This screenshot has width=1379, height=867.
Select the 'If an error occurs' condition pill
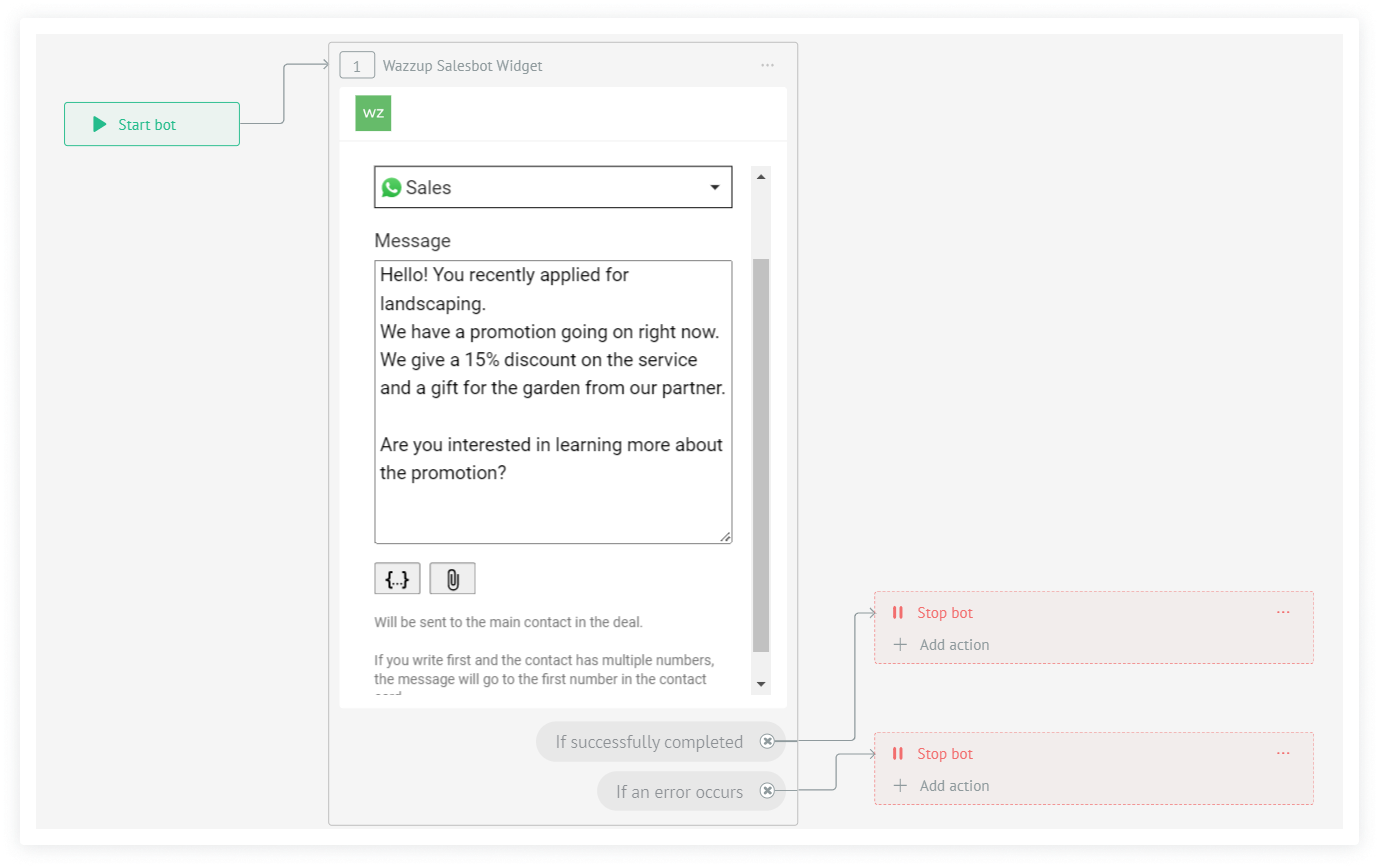pos(692,791)
